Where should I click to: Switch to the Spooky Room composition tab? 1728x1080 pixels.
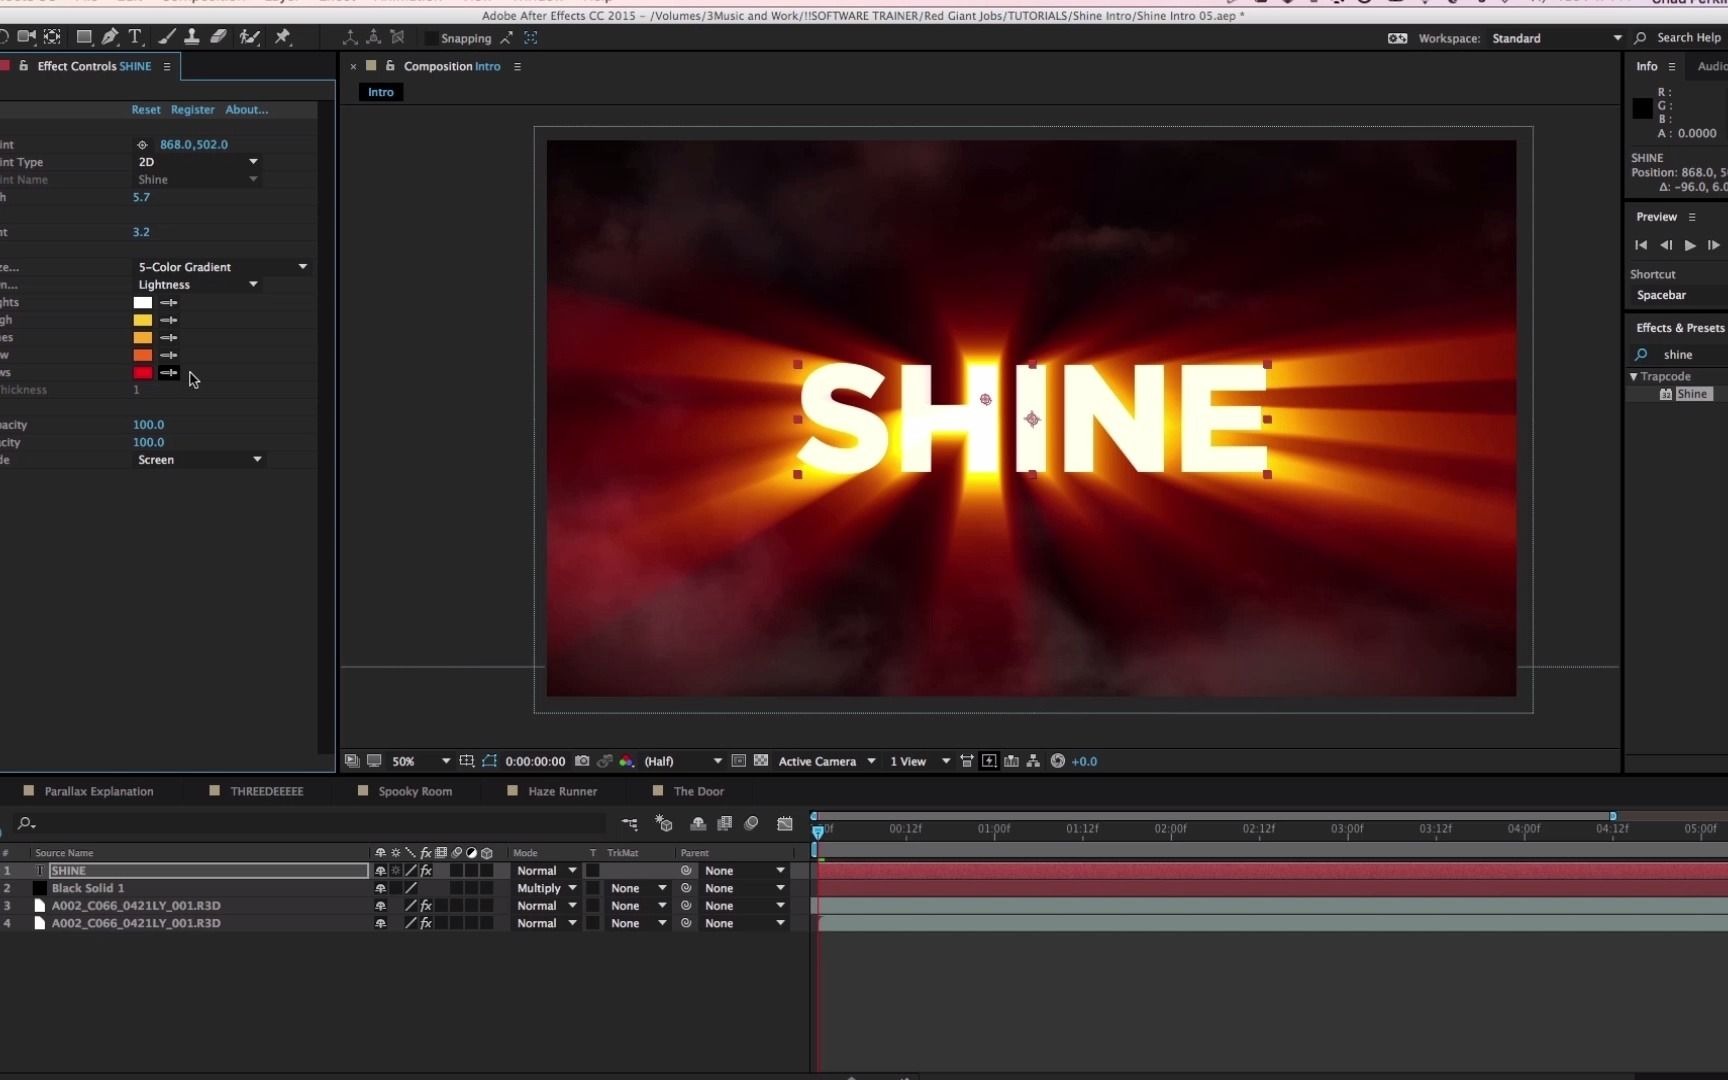414,790
